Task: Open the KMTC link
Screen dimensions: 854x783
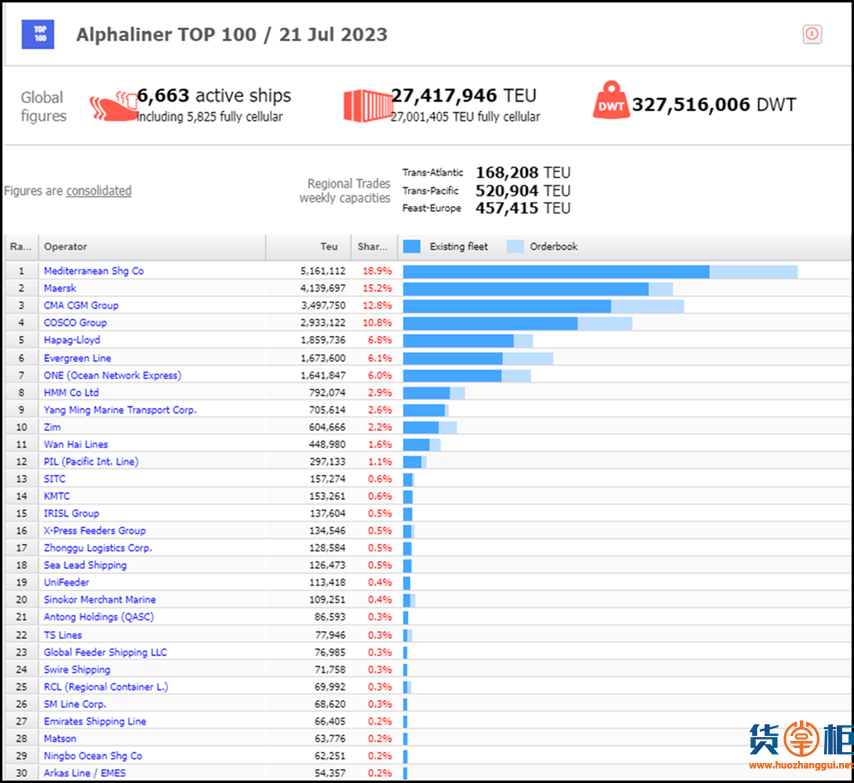Action: click(57, 496)
